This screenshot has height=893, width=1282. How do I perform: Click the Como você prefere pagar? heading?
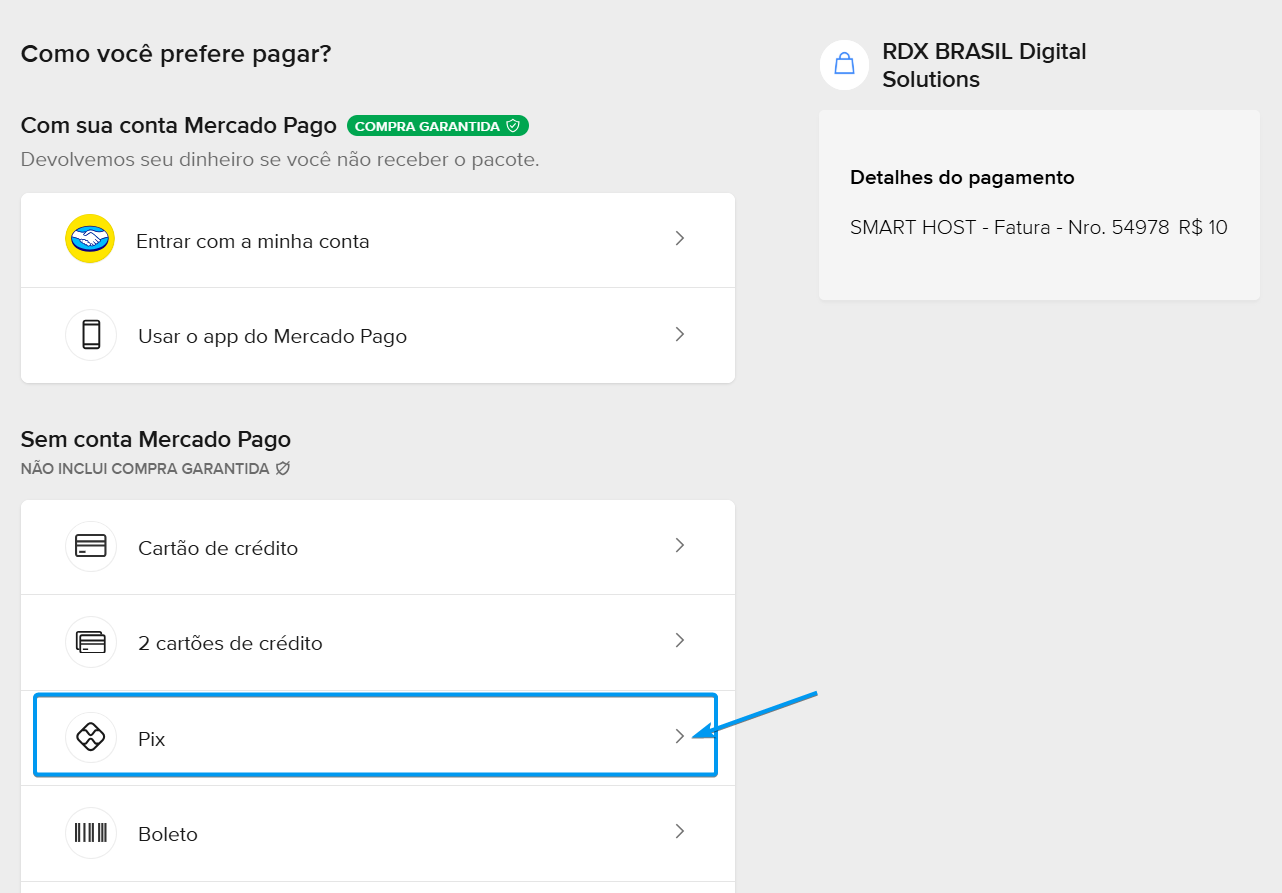click(x=176, y=54)
